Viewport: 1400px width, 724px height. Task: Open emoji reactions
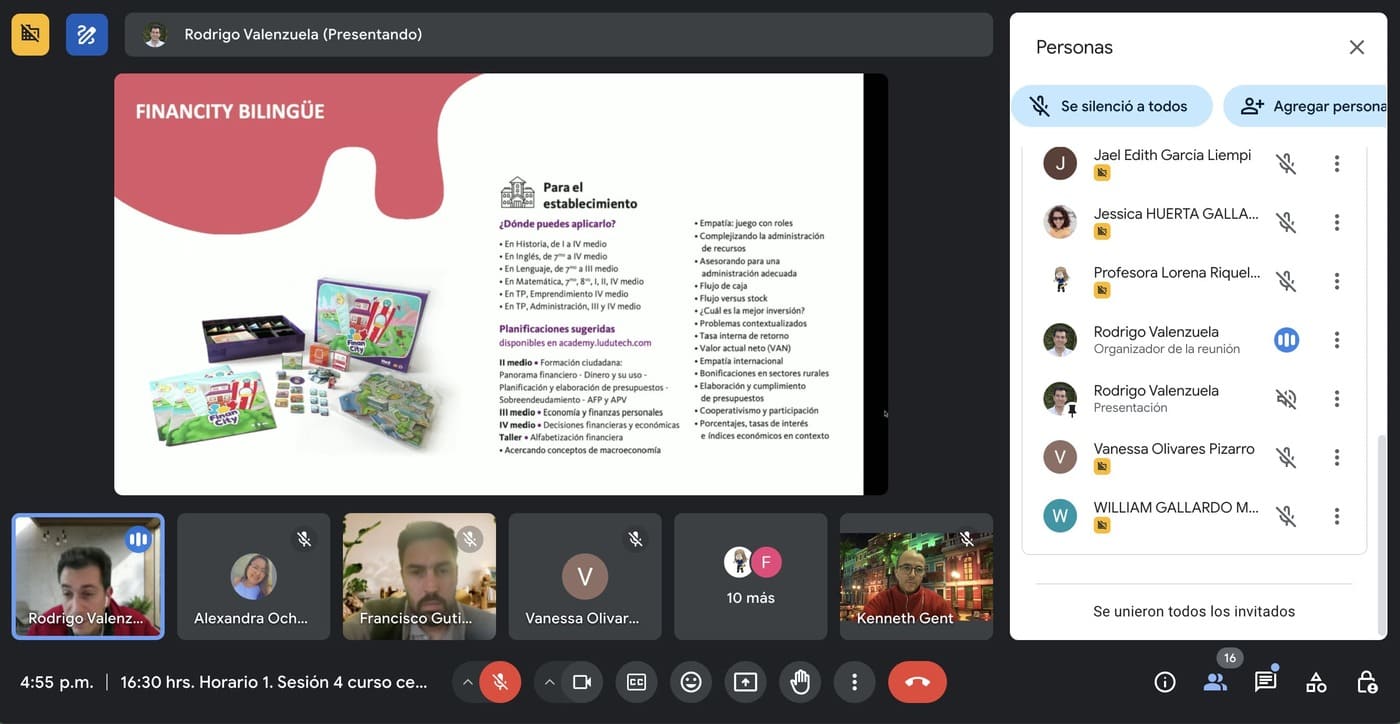pos(691,682)
